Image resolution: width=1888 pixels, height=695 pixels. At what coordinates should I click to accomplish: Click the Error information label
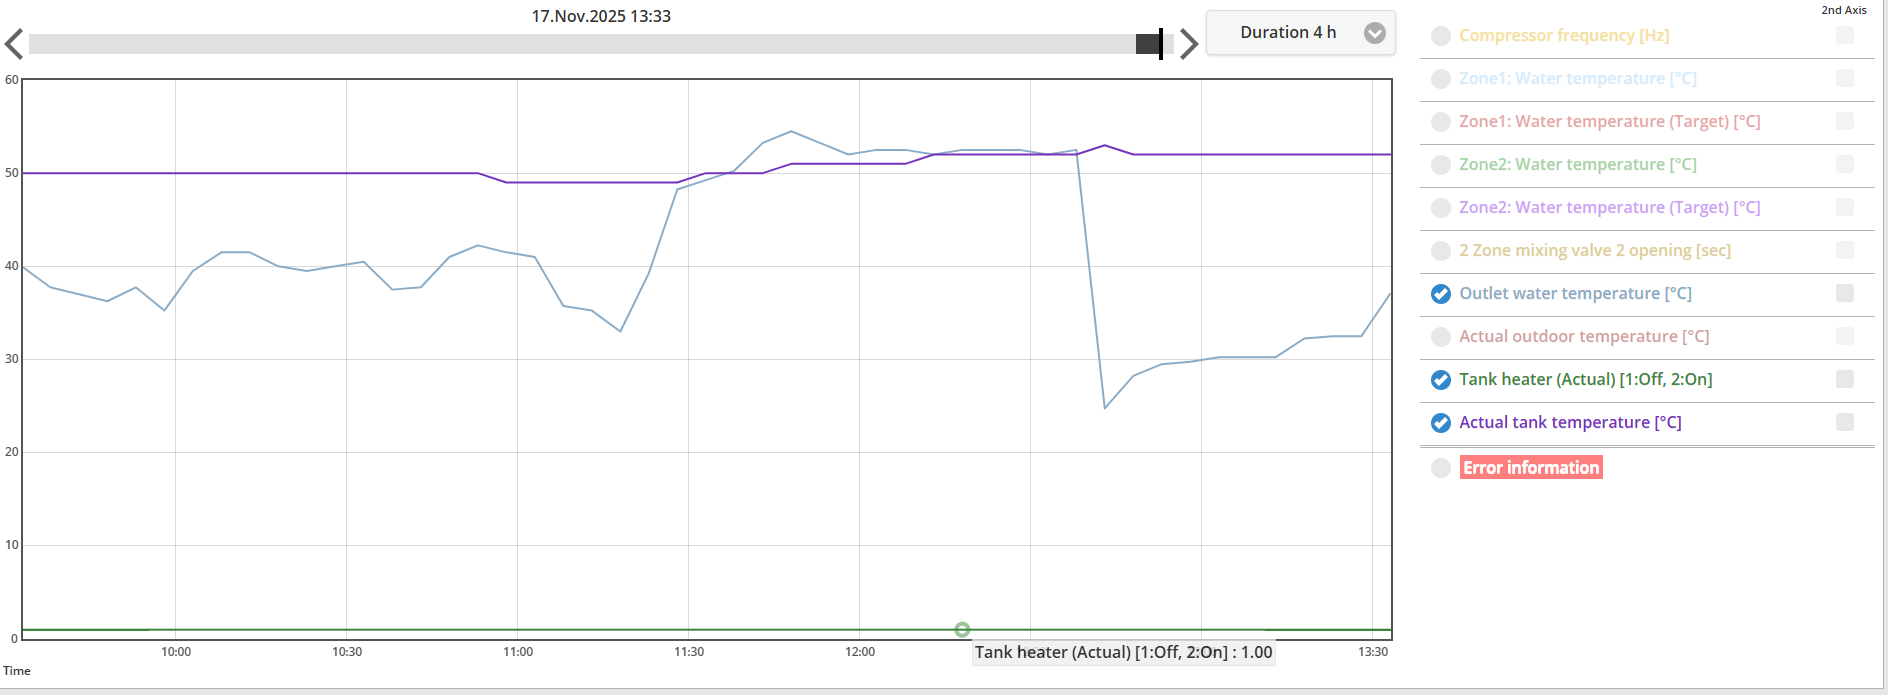pyautogui.click(x=1531, y=468)
